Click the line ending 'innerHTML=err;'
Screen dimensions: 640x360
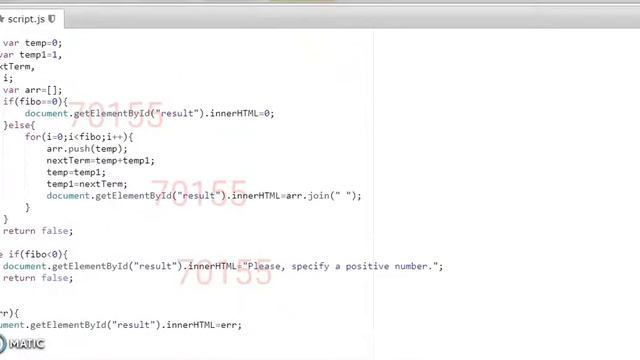pyautogui.click(x=121, y=325)
